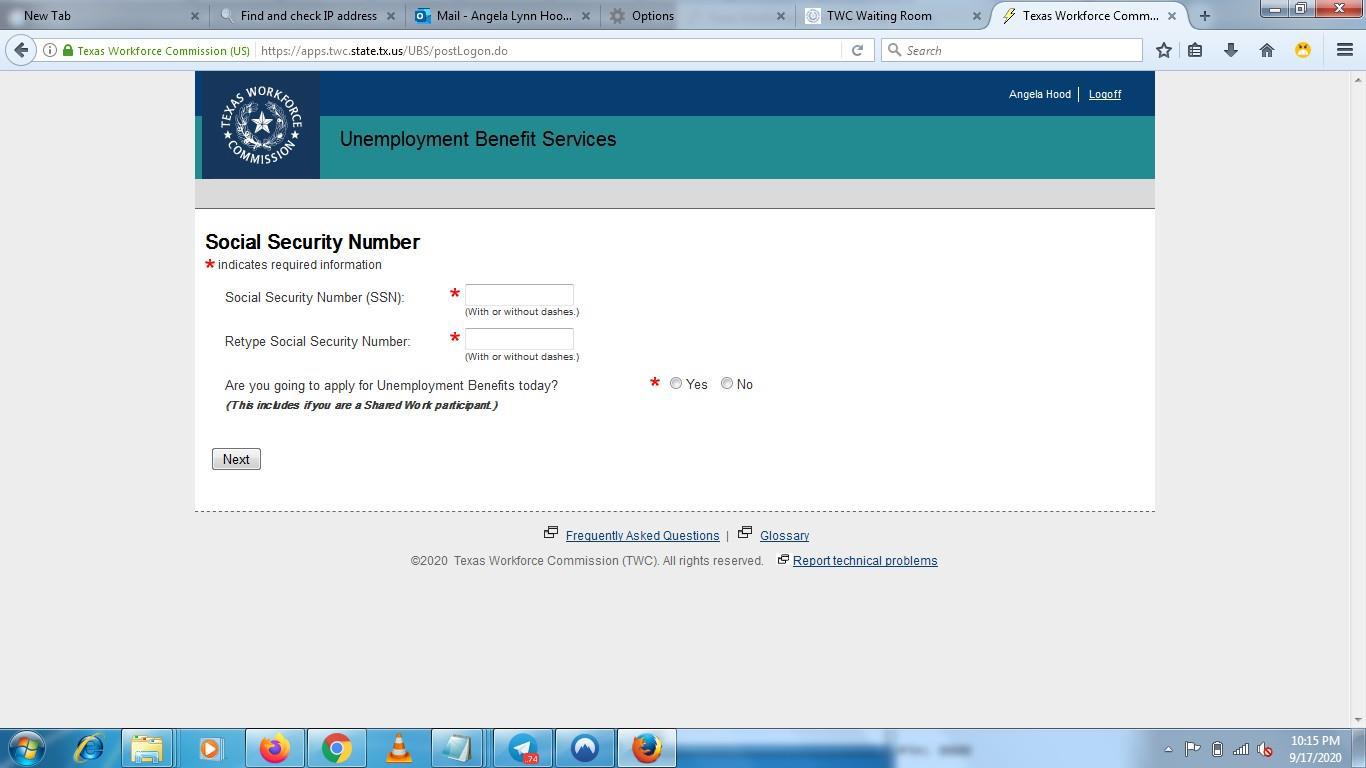Click the Social Security Number heading

(x=312, y=242)
